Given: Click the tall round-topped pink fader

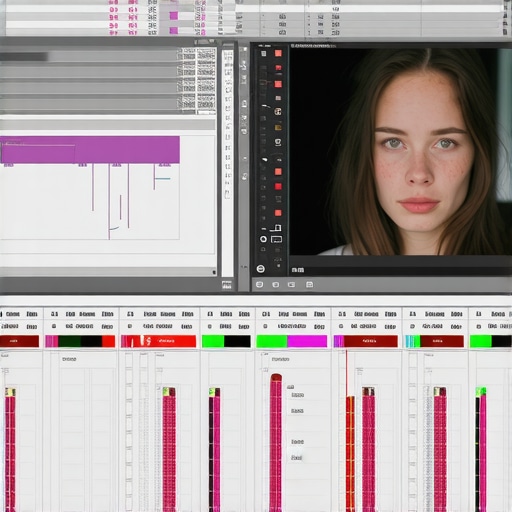Looking at the screenshot, I should [276, 443].
